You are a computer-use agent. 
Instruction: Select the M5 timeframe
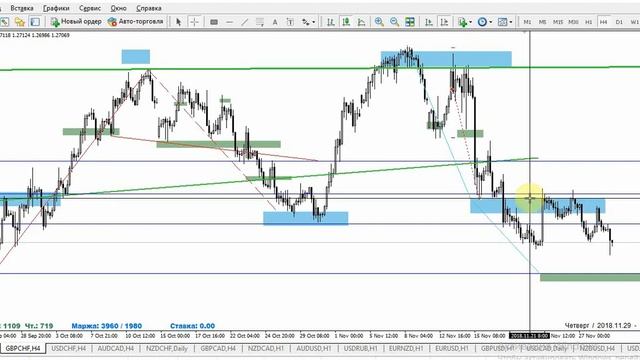pos(542,22)
